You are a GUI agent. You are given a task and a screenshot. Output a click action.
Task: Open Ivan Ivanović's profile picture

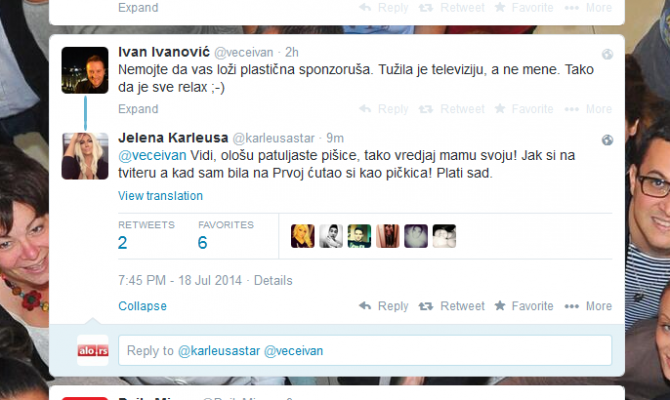(85, 70)
